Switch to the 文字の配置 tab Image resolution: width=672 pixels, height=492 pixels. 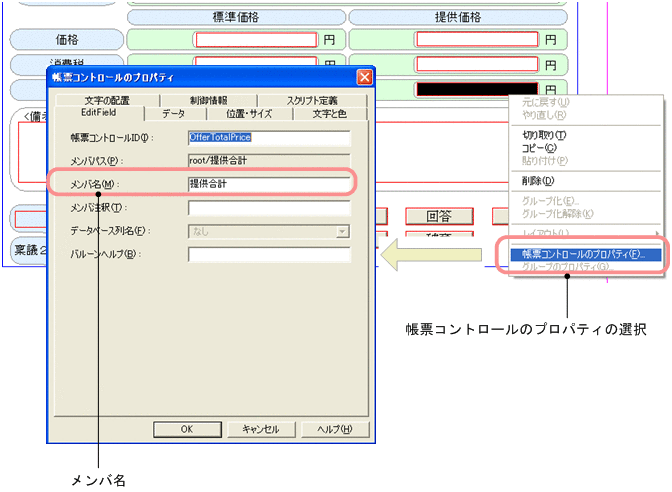click(107, 101)
